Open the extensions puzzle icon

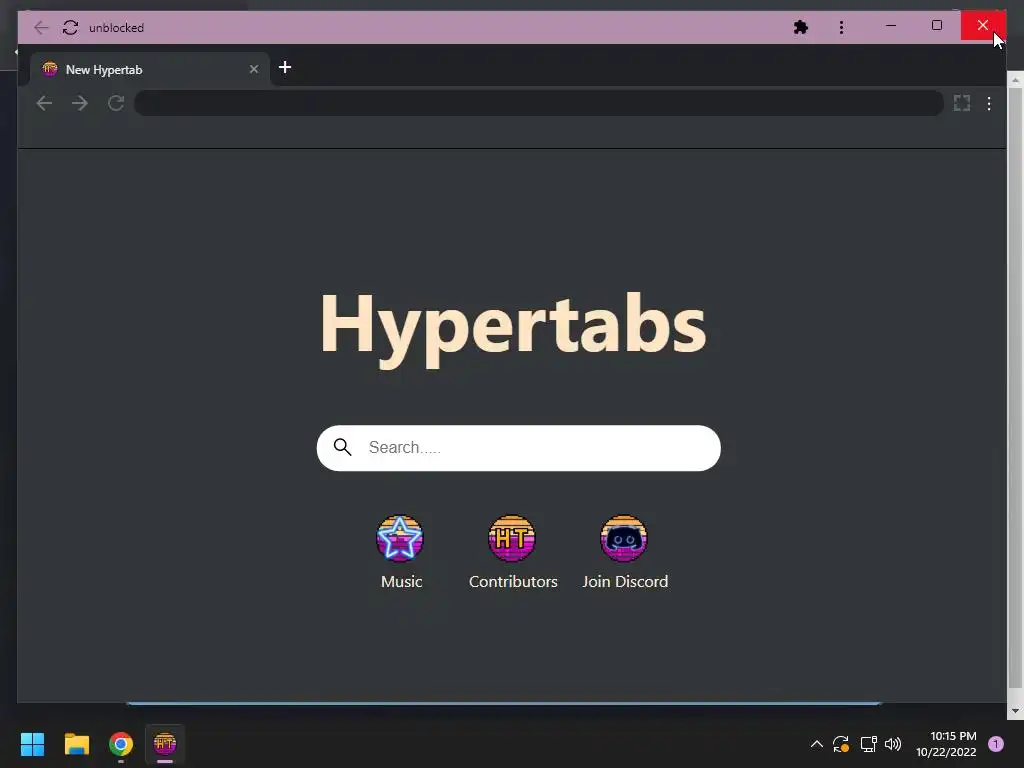801,27
